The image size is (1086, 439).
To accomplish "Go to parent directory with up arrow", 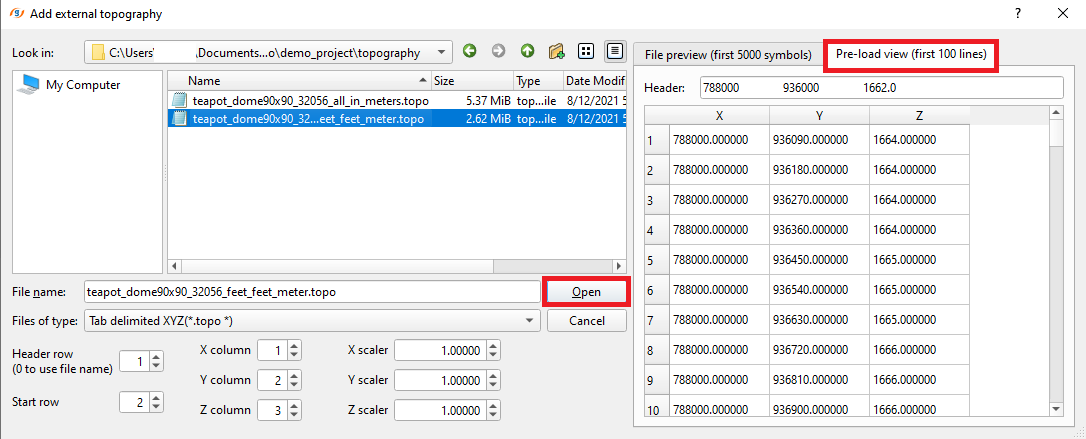I will pos(527,51).
